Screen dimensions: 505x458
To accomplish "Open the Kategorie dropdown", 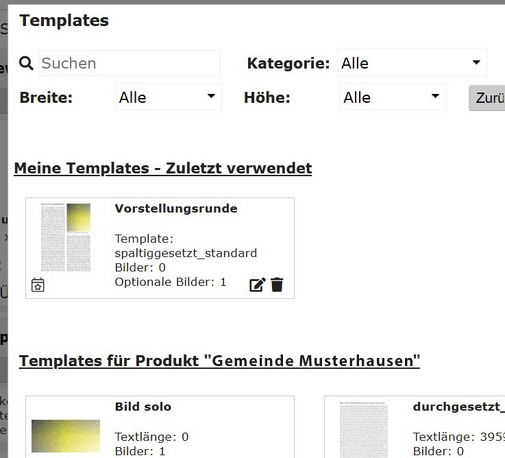I will click(x=412, y=63).
